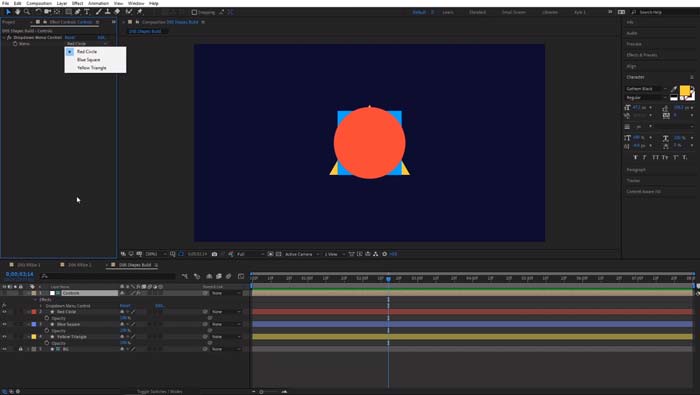Open the 1 View layout dropdown
Image resolution: width=700 pixels, height=395 pixels.
click(x=334, y=254)
